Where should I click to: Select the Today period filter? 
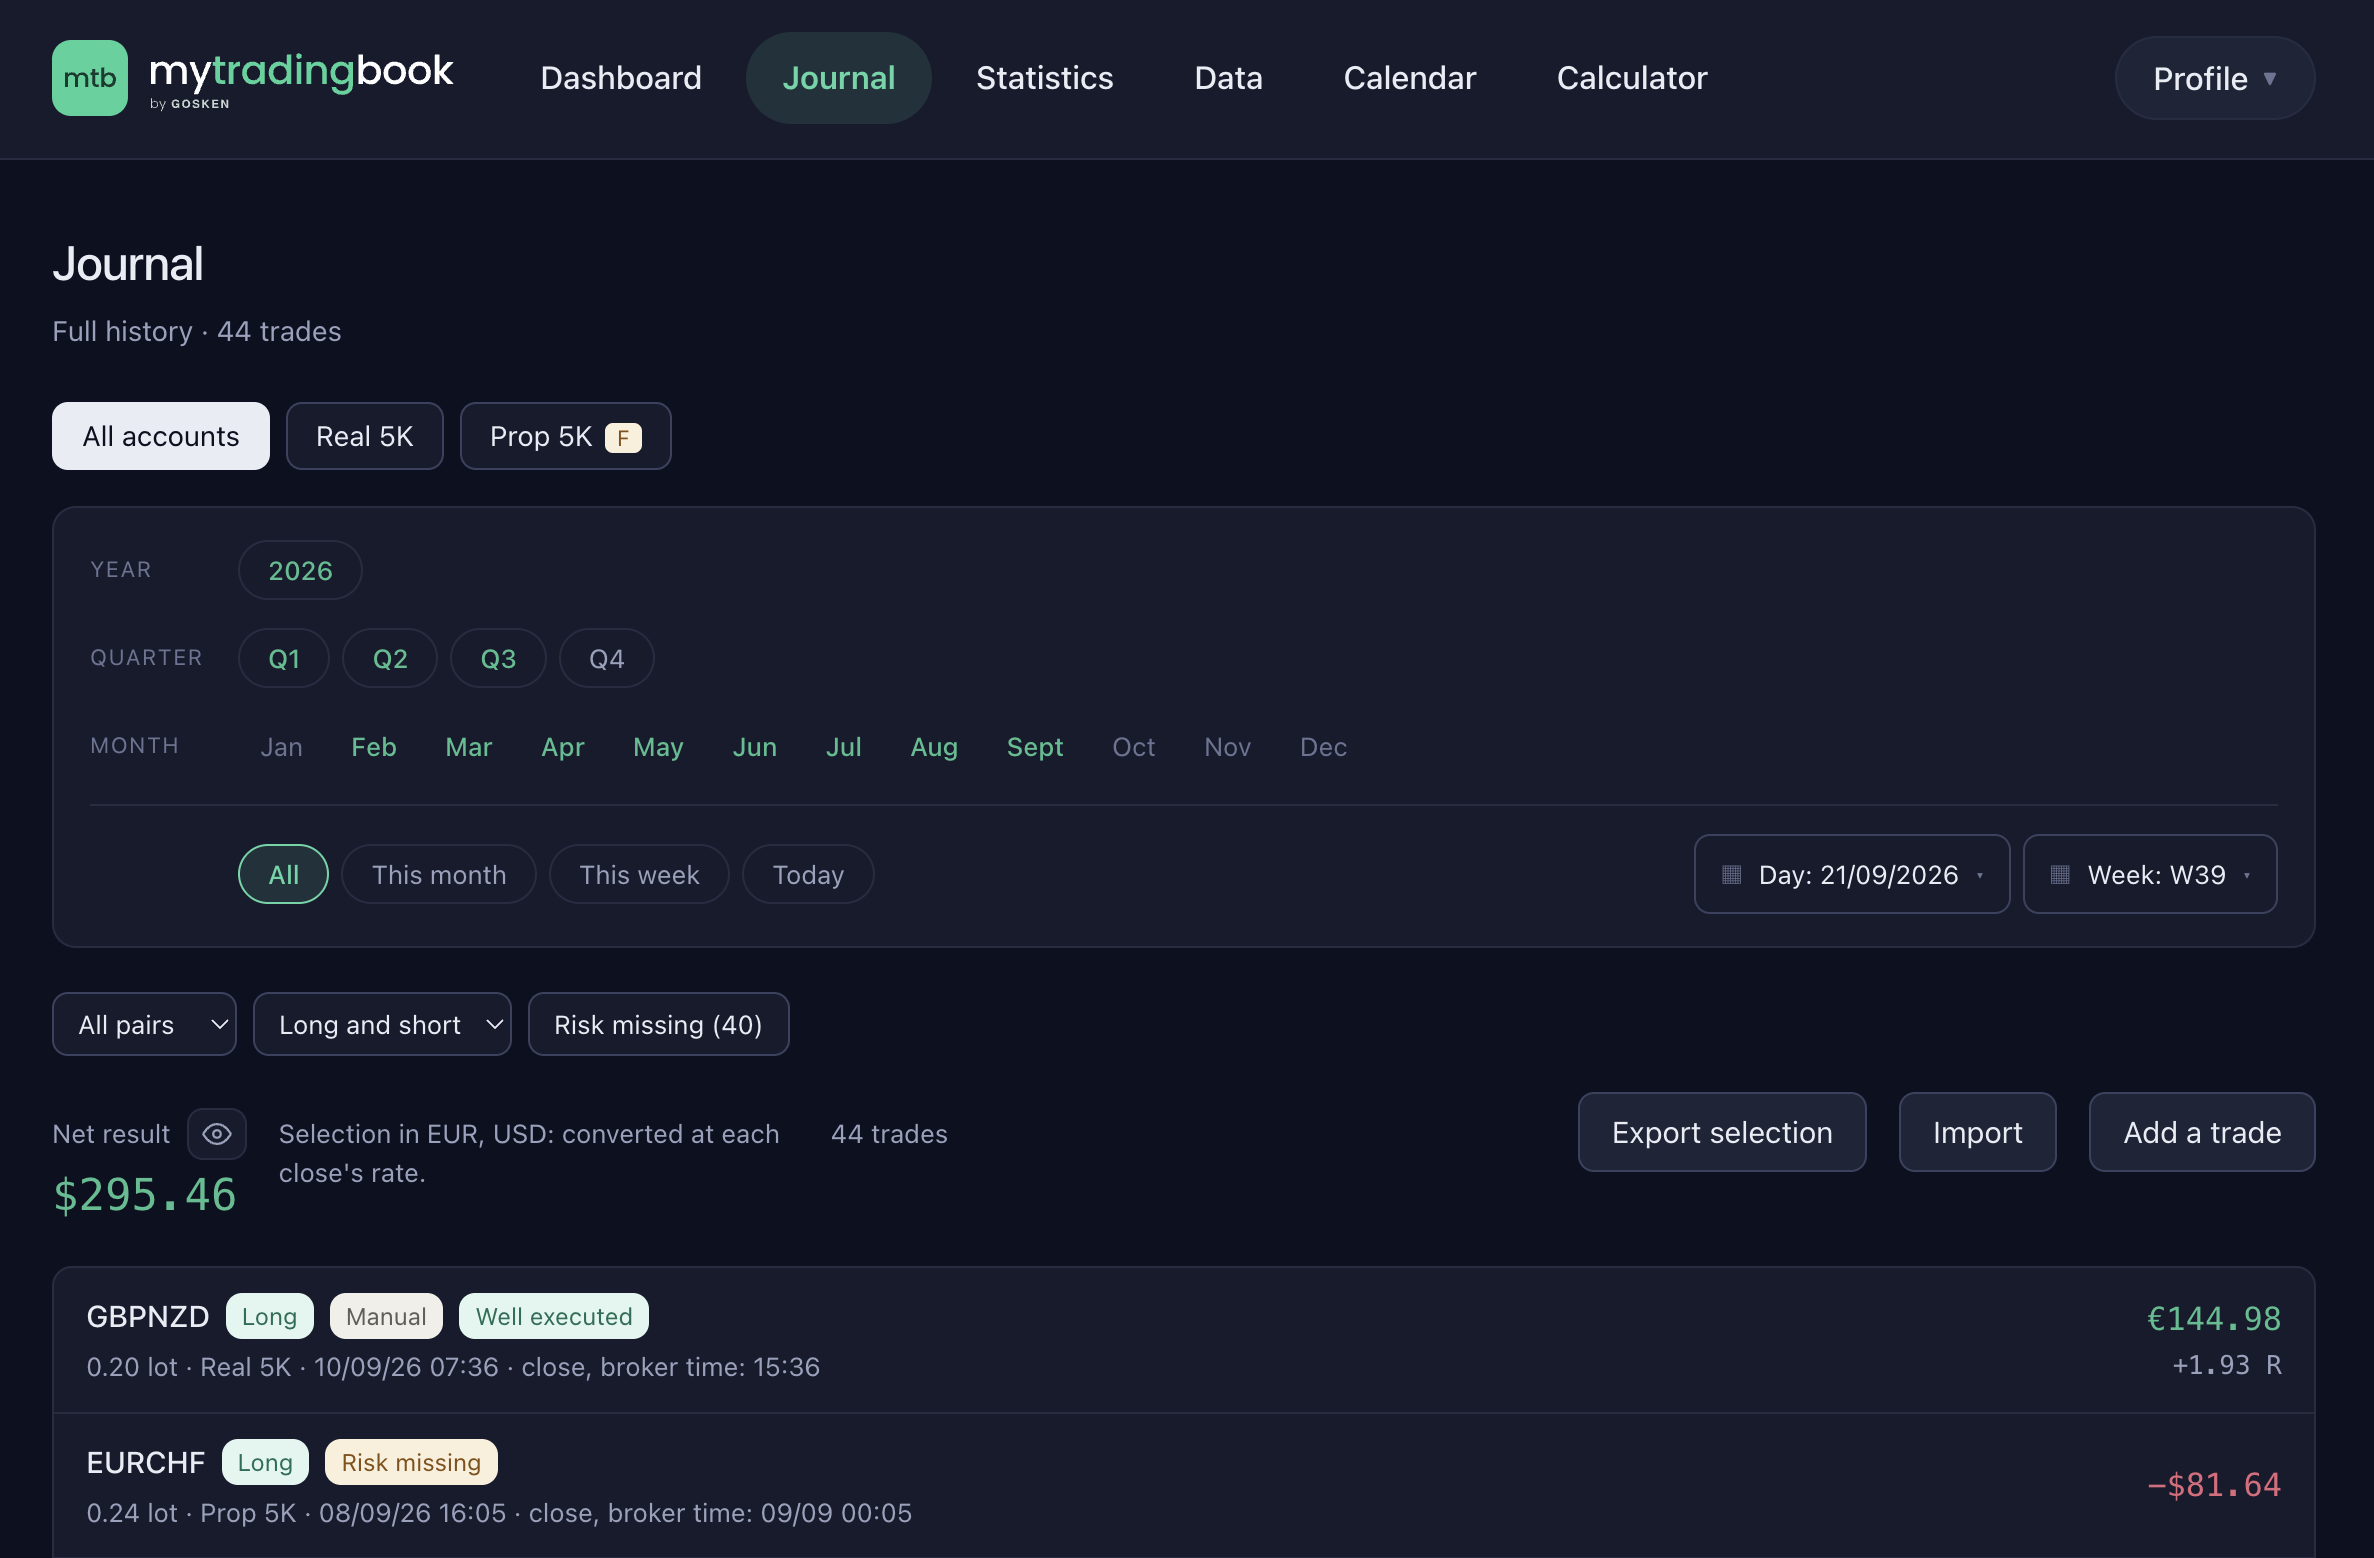coord(808,874)
